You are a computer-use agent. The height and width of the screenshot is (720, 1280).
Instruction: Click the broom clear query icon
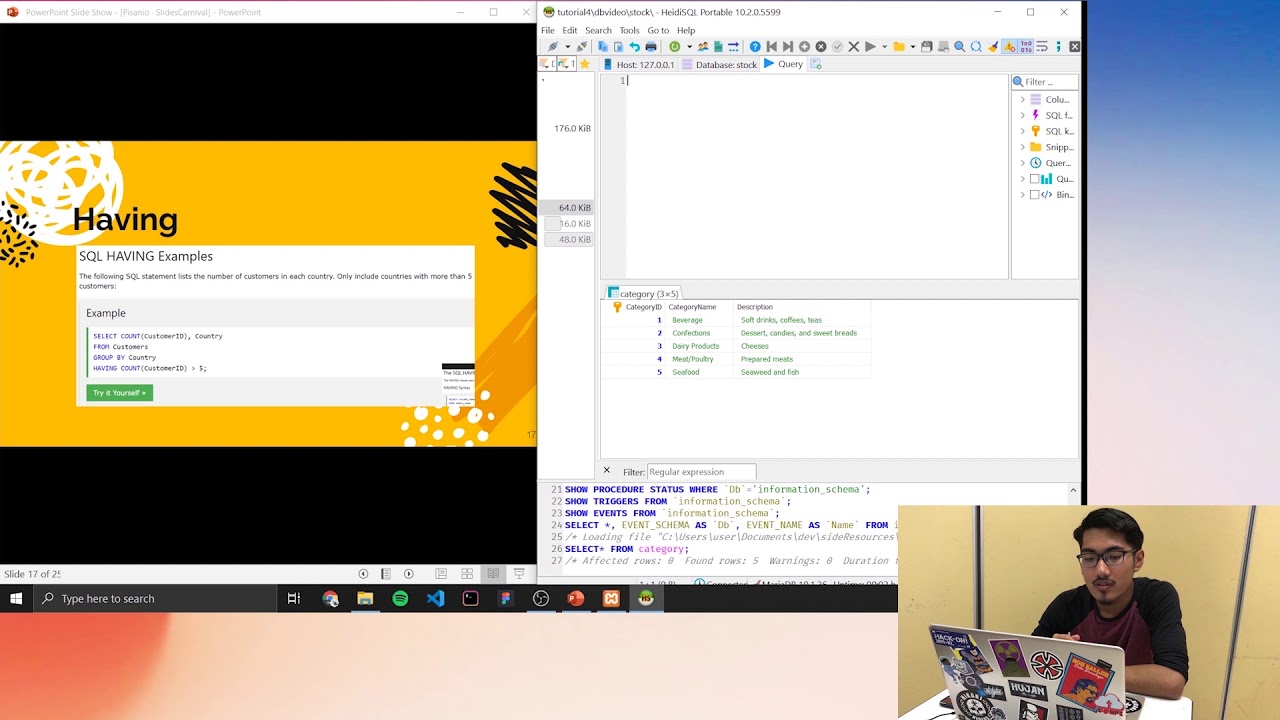[x=992, y=47]
